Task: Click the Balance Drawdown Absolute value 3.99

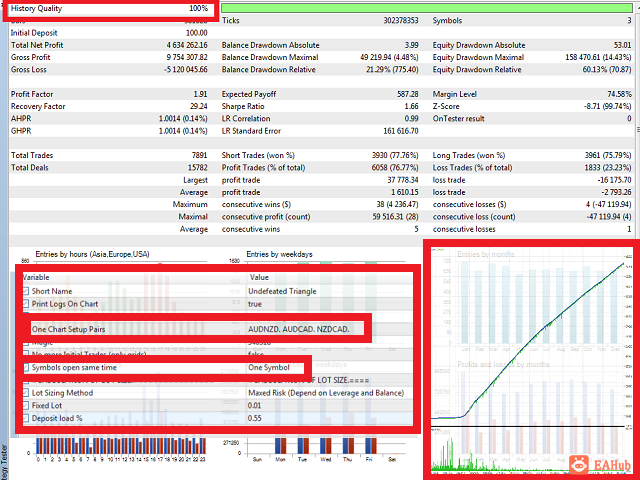Action: 412,45
